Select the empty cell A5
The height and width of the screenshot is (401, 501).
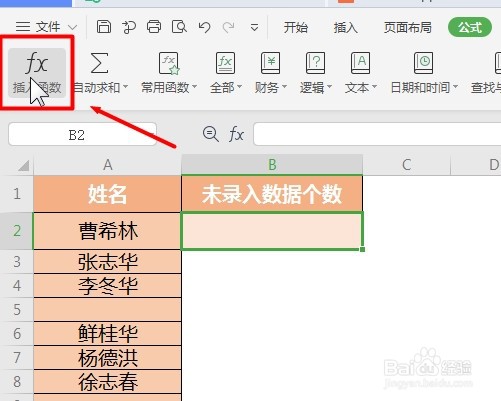[107, 310]
